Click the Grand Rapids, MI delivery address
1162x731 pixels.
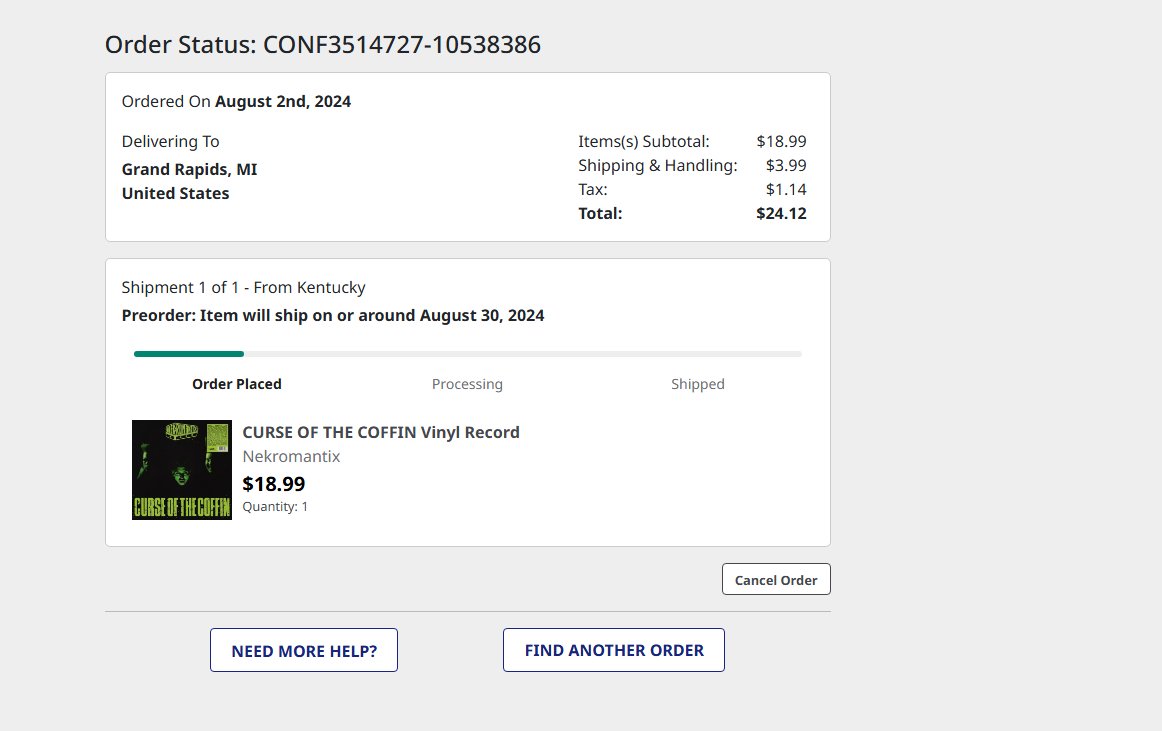point(190,170)
